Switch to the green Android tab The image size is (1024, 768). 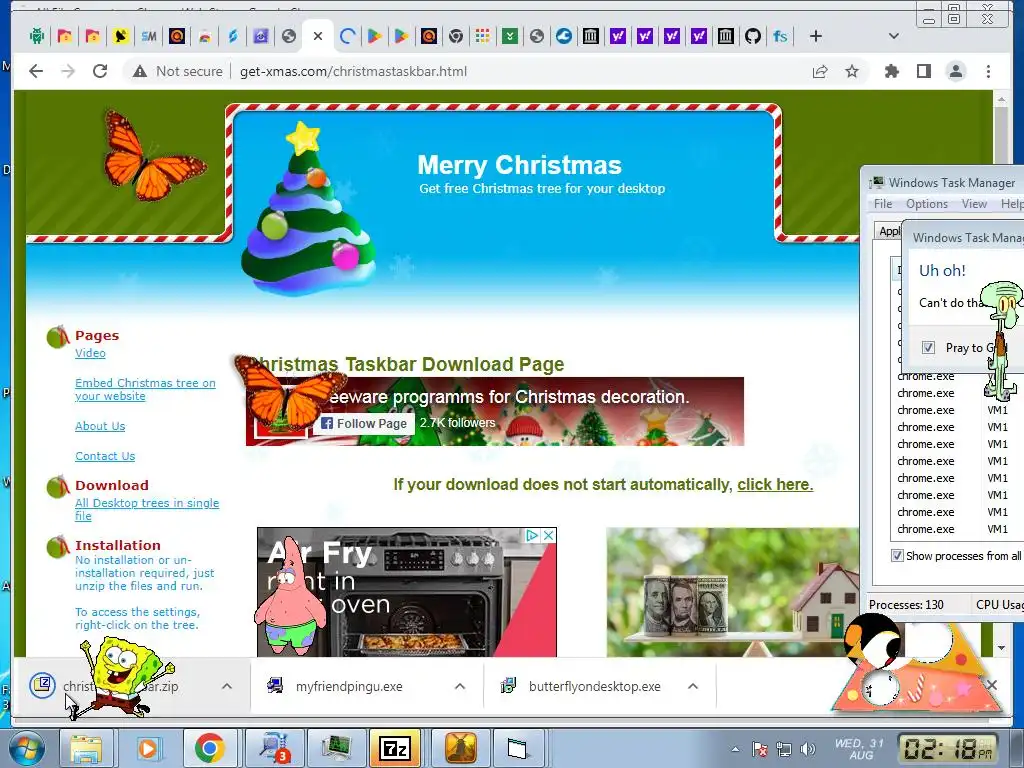[x=37, y=36]
